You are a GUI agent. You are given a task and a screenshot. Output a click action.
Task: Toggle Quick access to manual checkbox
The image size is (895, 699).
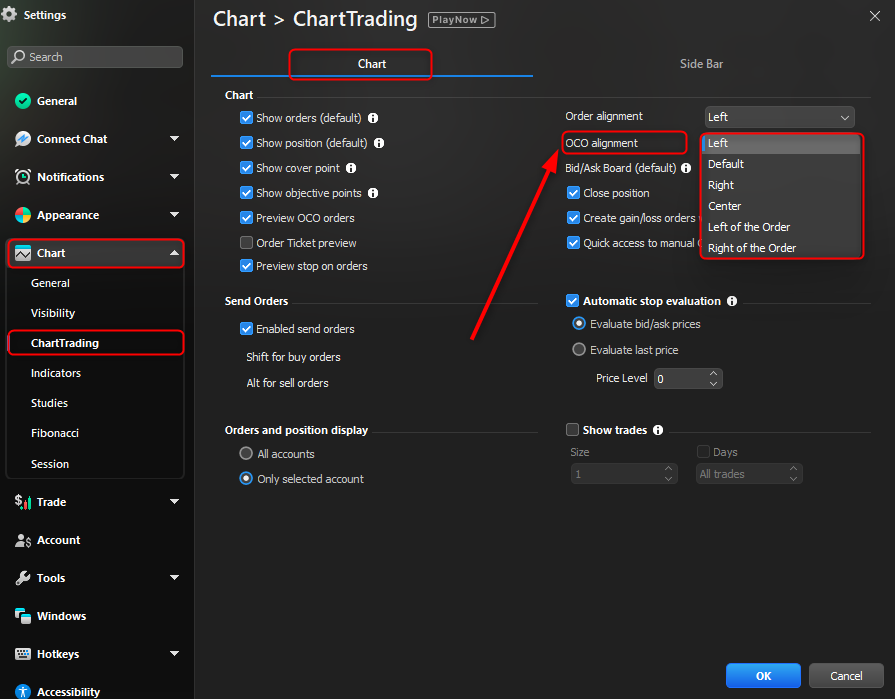pyautogui.click(x=574, y=243)
